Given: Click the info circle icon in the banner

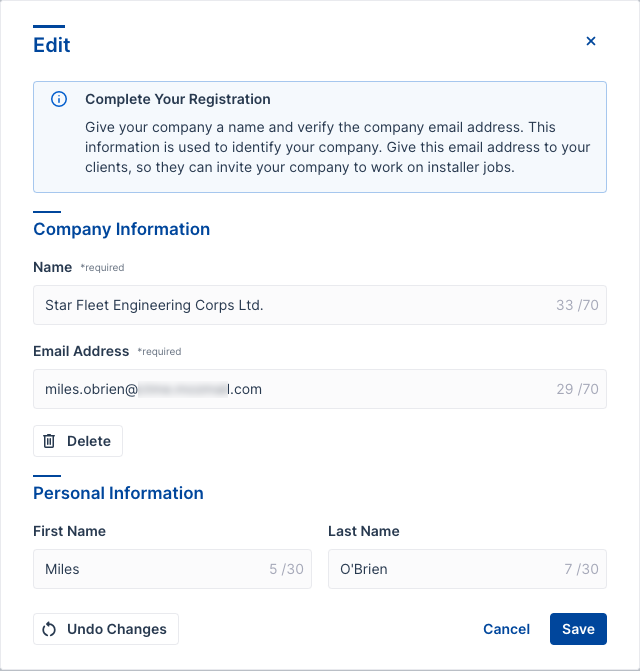Looking at the screenshot, I should tap(59, 99).
